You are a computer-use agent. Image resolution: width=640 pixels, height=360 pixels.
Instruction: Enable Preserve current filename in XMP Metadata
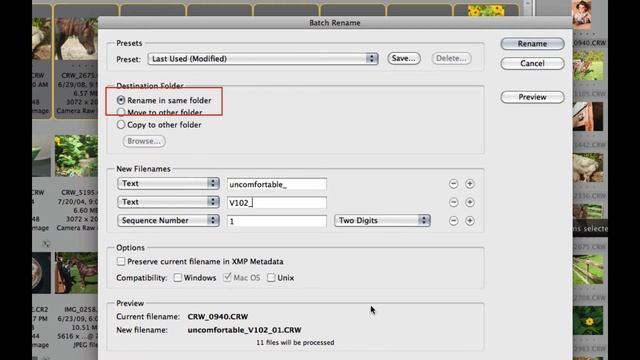pyautogui.click(x=121, y=261)
